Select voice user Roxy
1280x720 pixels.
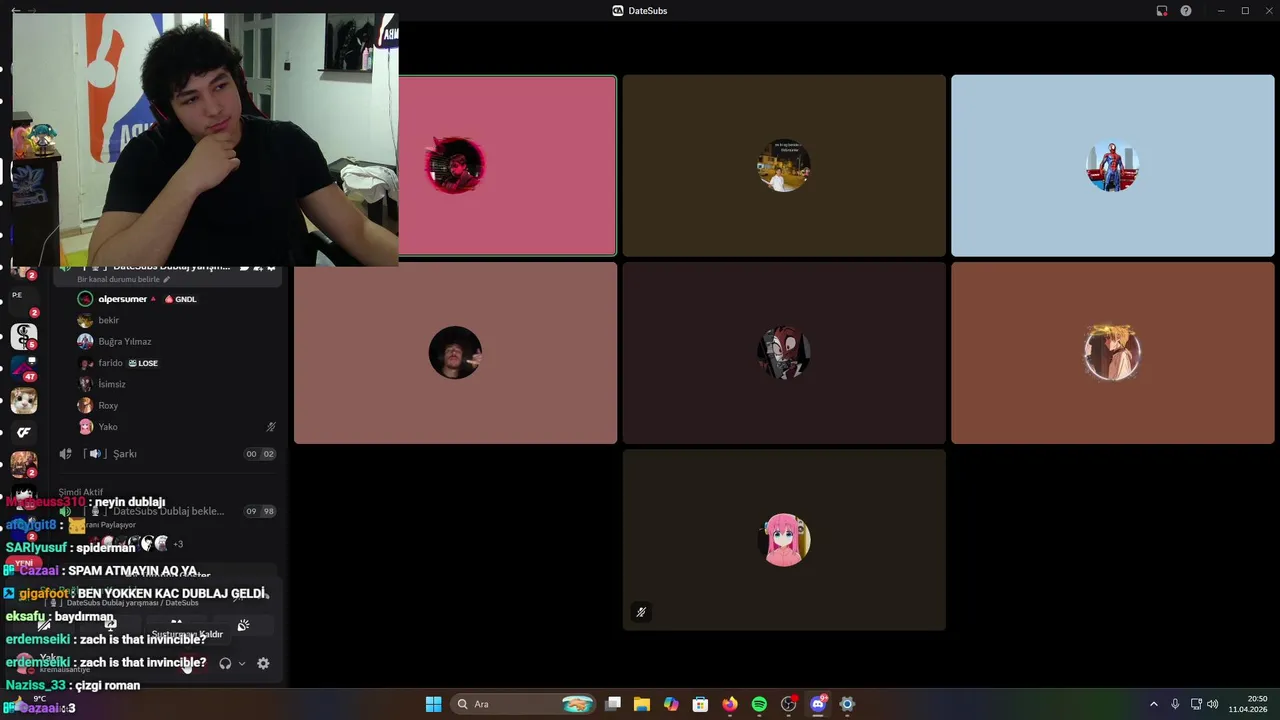pyautogui.click(x=108, y=405)
